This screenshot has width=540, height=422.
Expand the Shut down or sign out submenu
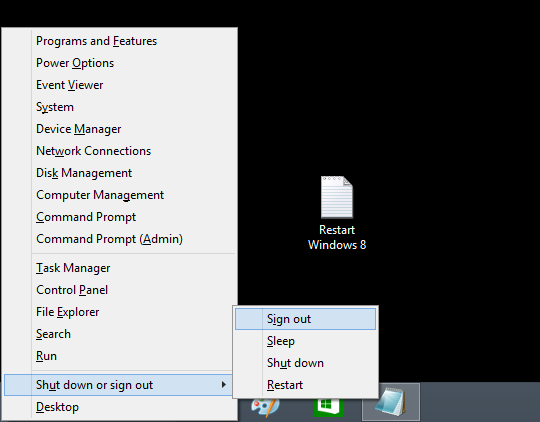[119, 385]
